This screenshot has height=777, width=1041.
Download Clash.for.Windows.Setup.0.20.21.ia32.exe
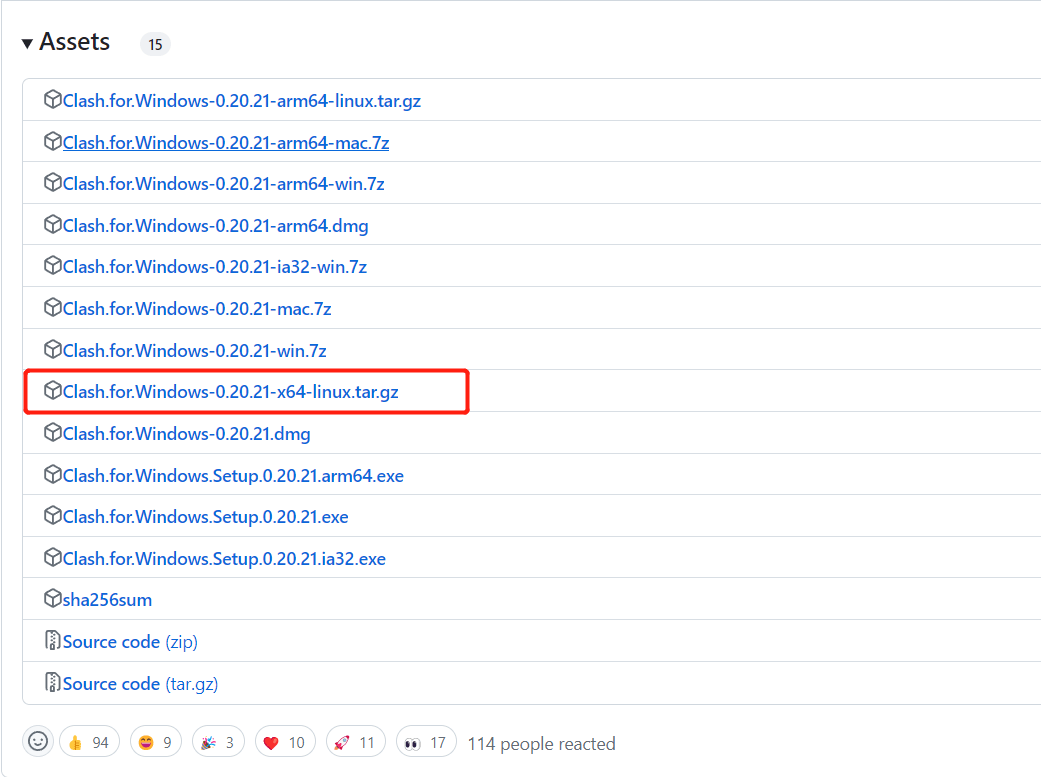tap(224, 559)
